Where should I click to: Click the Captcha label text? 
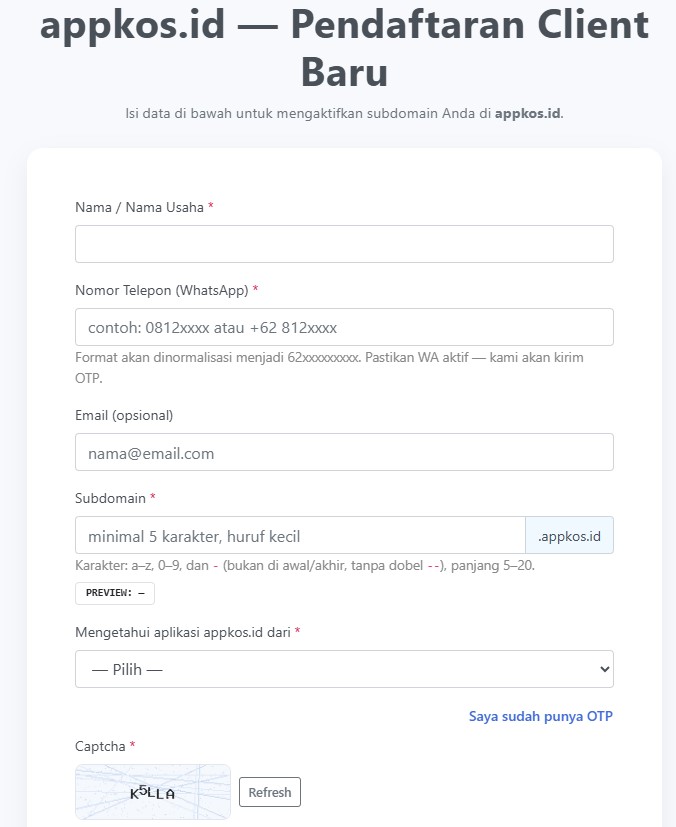click(x=100, y=746)
